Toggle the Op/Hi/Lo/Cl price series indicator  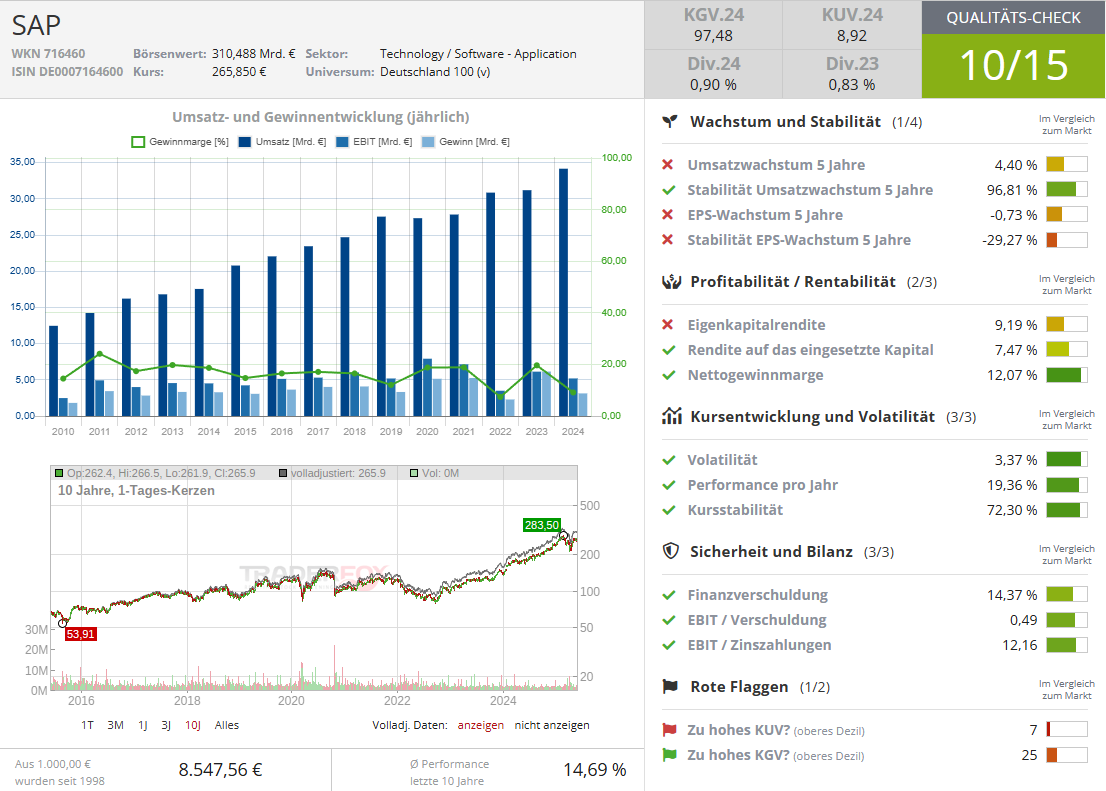(155, 473)
